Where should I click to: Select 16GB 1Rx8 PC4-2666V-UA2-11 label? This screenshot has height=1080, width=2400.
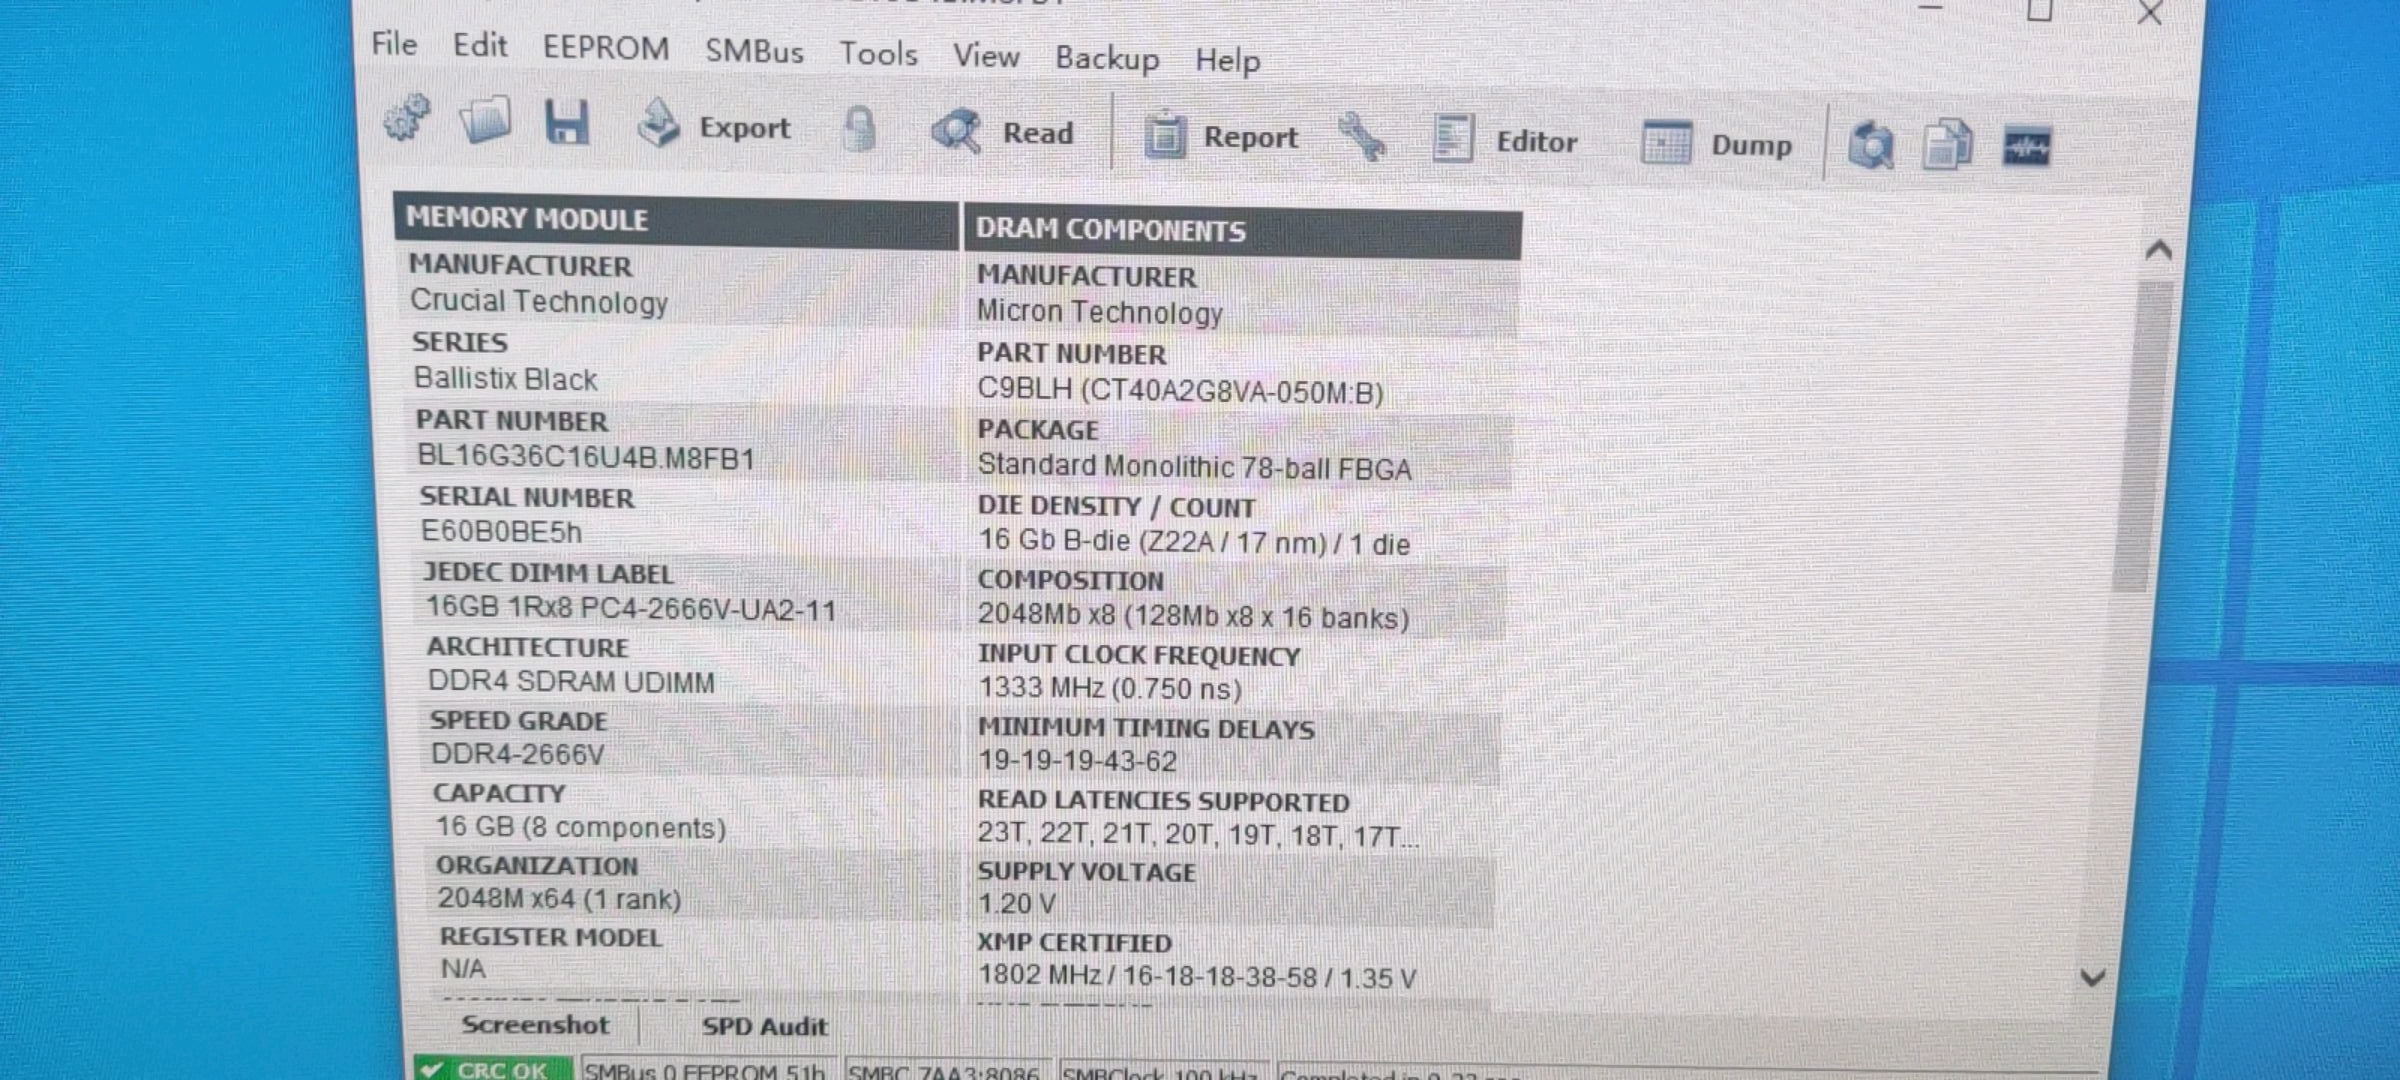click(631, 608)
